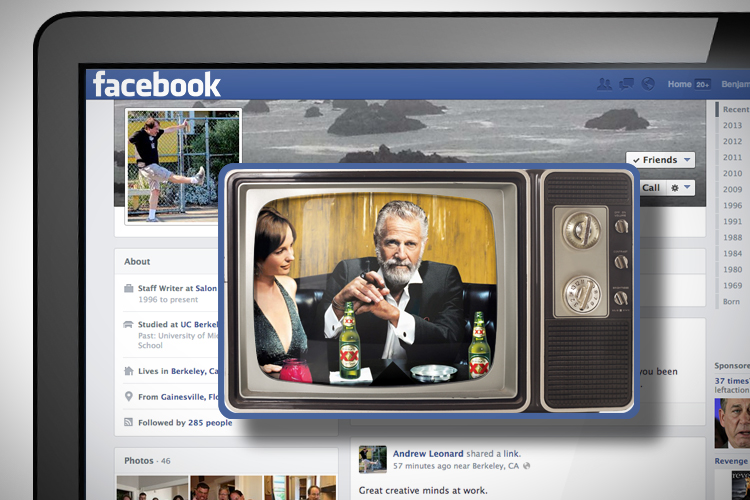
Task: Toggle the checked Friends button
Action: click(x=660, y=160)
